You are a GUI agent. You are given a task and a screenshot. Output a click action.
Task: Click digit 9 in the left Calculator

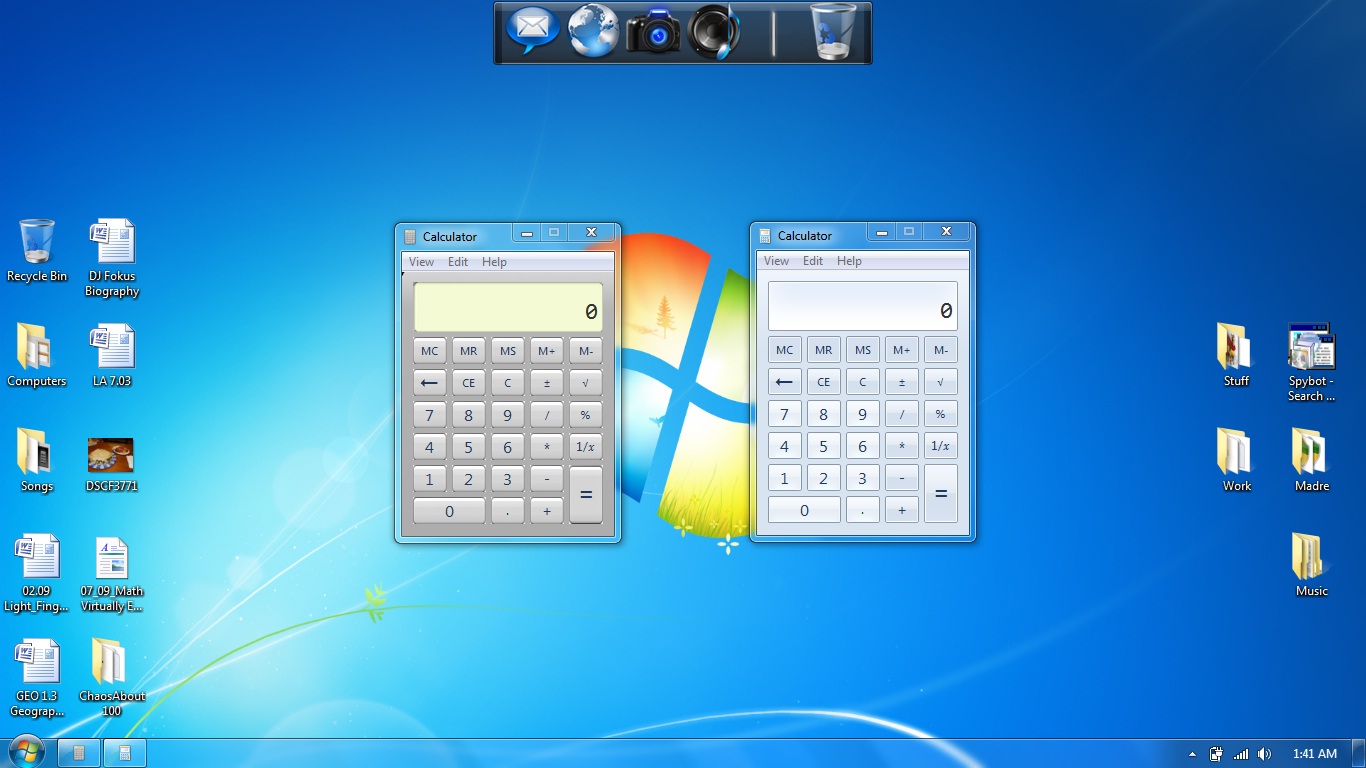click(x=508, y=416)
